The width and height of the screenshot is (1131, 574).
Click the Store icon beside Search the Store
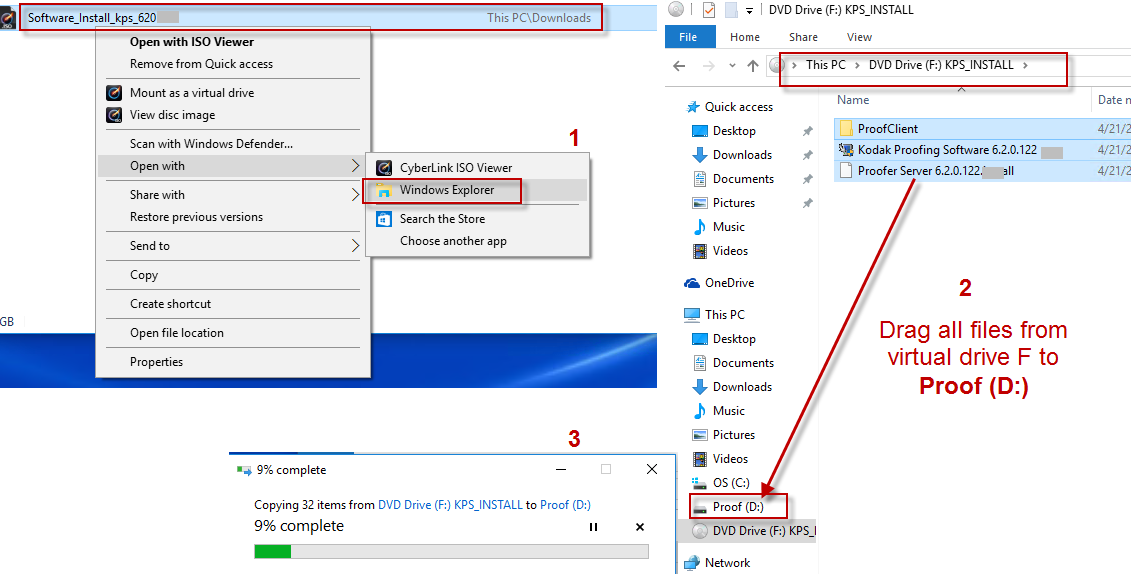(x=384, y=219)
